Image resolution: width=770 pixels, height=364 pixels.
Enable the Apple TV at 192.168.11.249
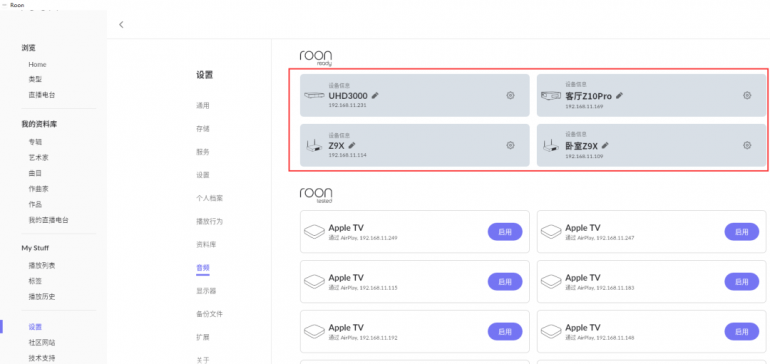click(x=505, y=232)
